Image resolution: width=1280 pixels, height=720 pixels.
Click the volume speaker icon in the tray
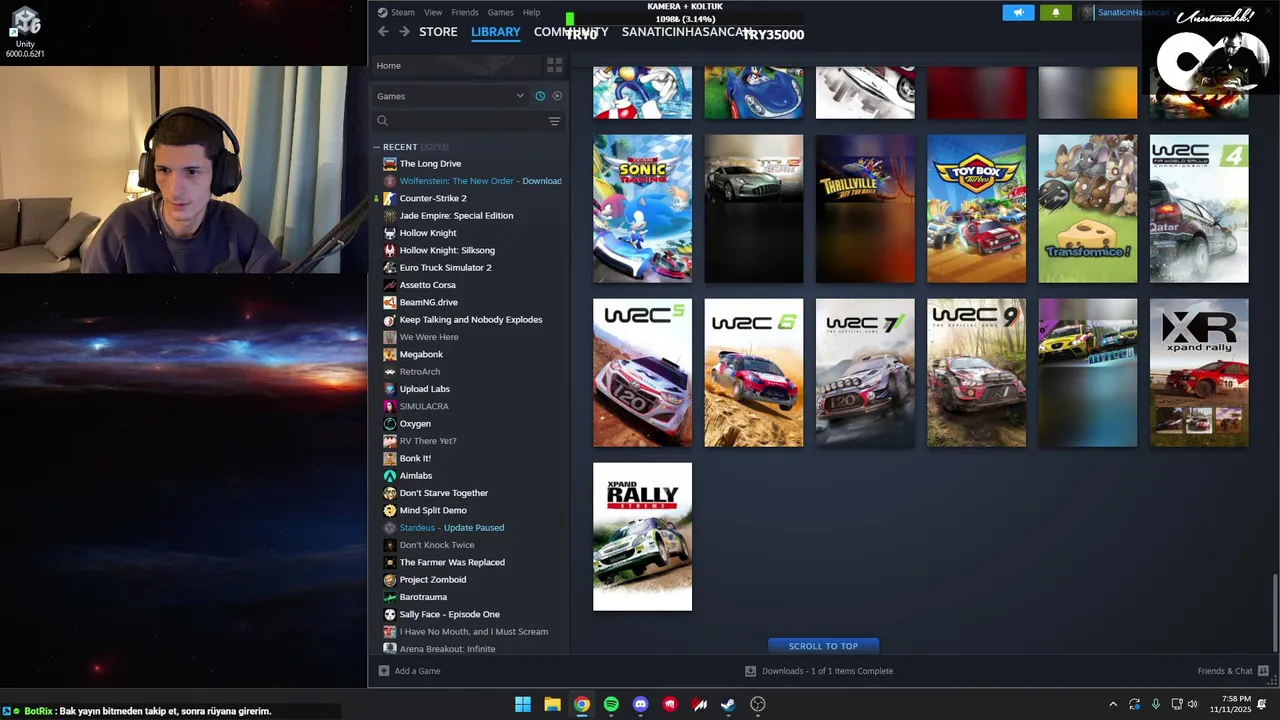[x=1192, y=704]
